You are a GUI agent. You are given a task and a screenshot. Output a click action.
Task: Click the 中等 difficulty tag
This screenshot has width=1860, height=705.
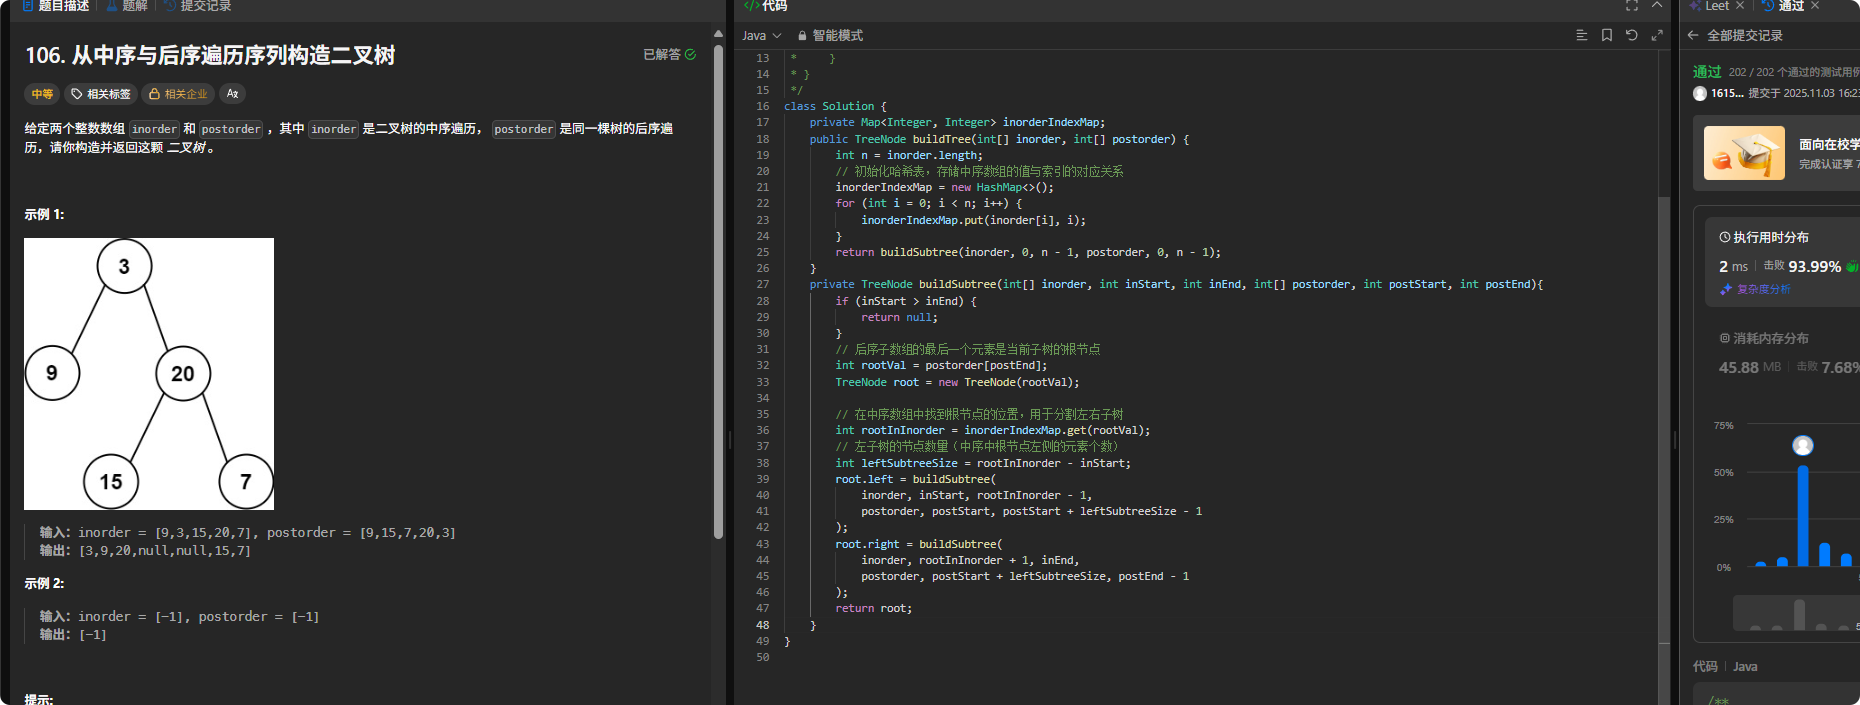[x=42, y=94]
